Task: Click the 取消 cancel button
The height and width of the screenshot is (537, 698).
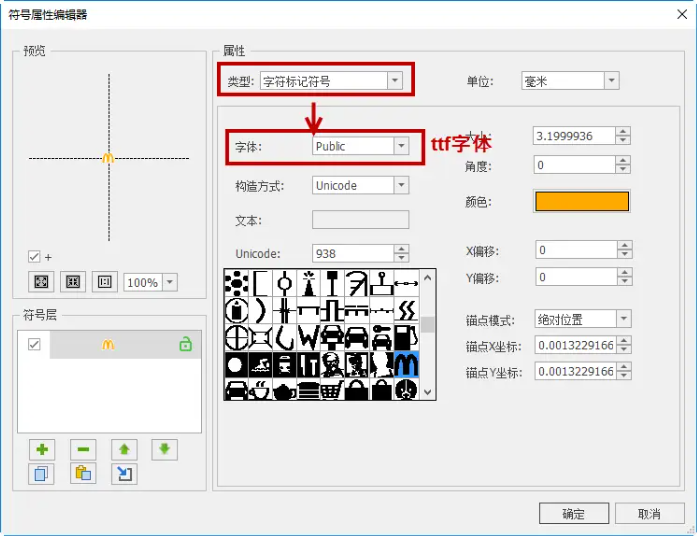Action: tap(649, 513)
